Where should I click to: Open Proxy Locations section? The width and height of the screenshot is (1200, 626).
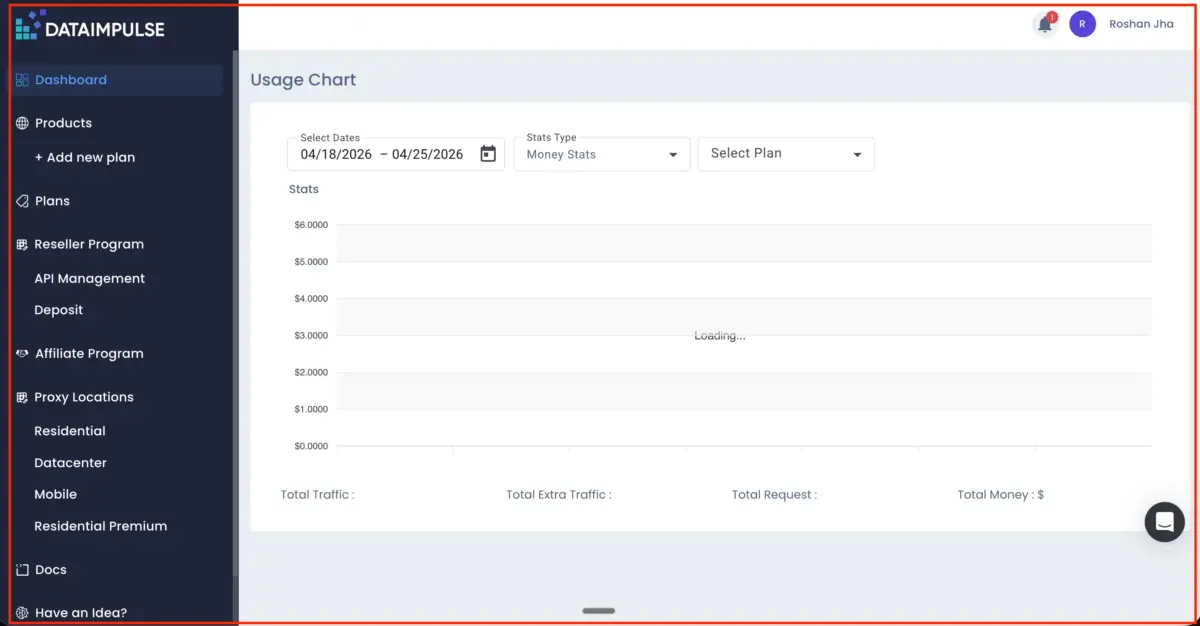(84, 397)
